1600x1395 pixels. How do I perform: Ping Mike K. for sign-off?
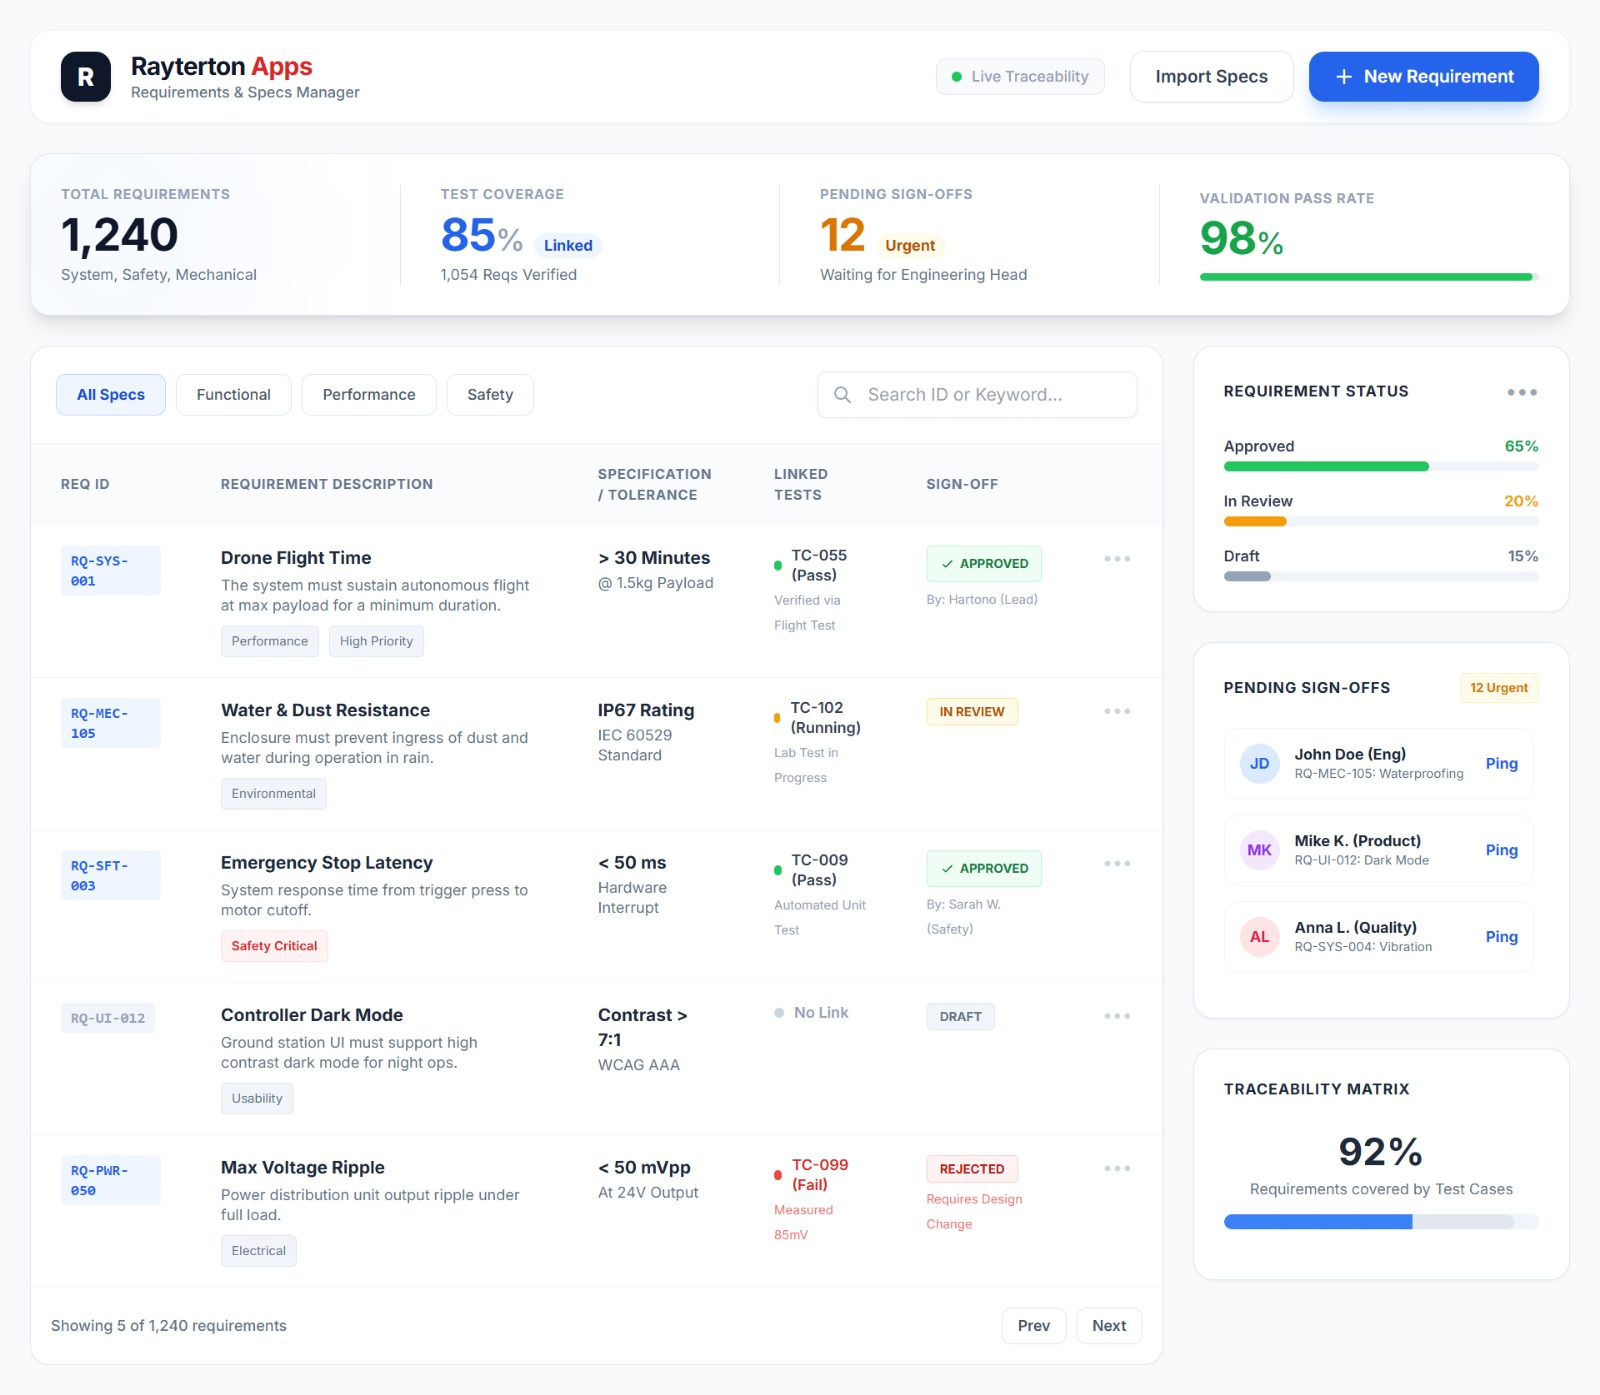[1500, 850]
